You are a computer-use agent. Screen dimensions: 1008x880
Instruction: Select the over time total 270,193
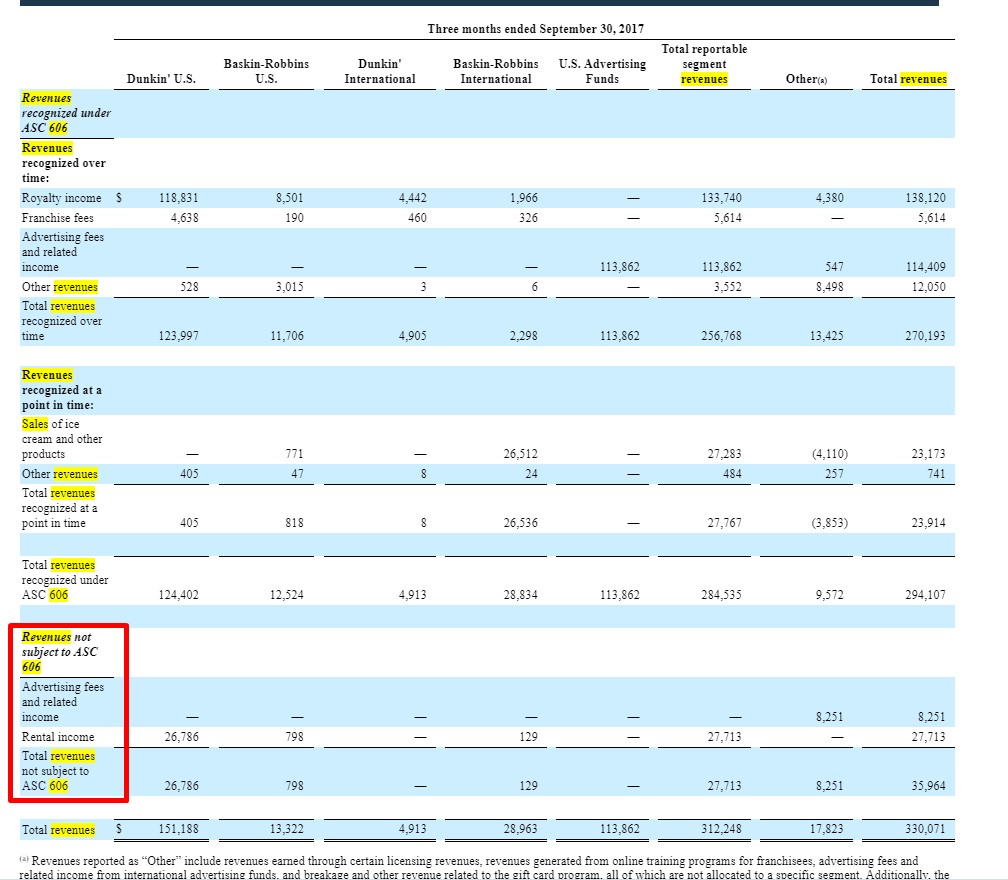click(925, 336)
